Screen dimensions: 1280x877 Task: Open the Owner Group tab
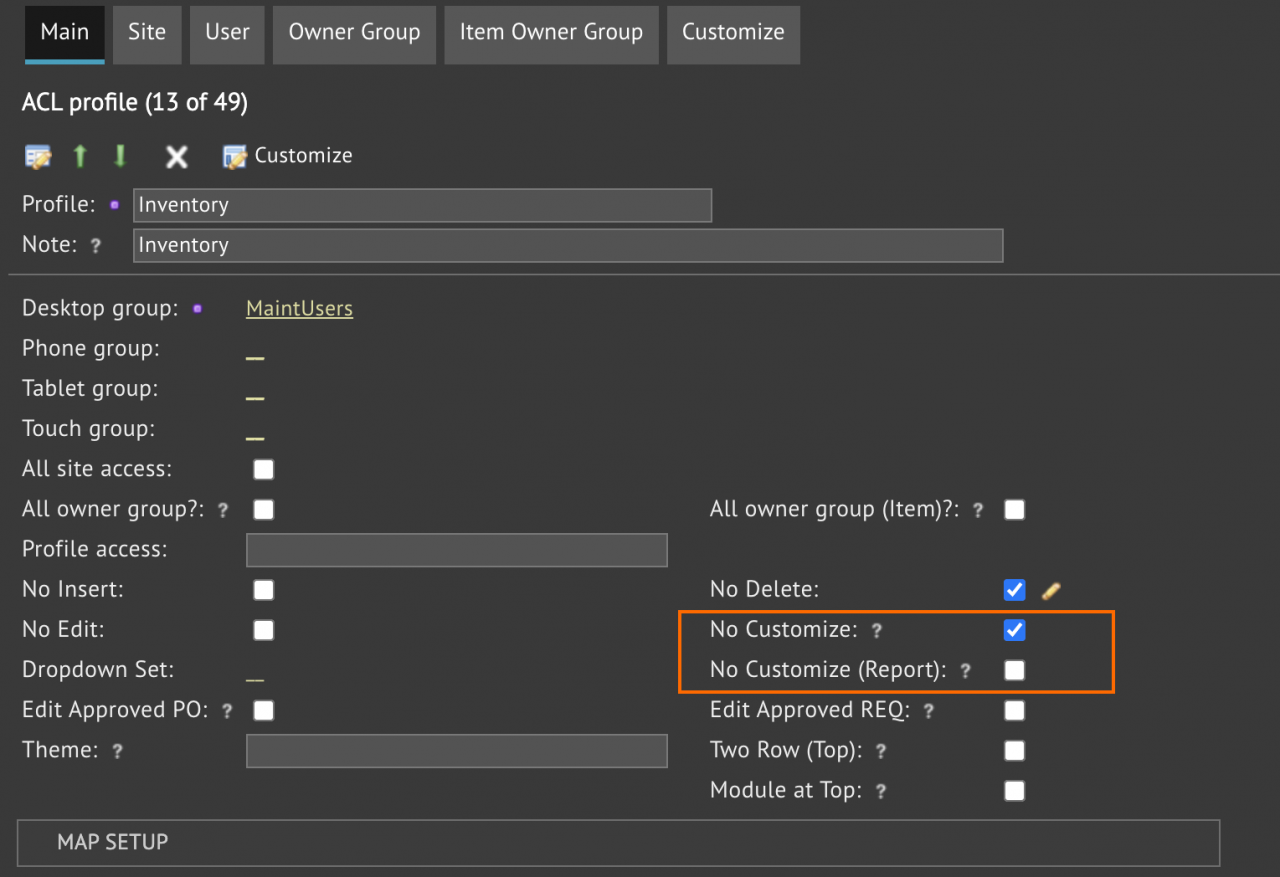point(354,33)
